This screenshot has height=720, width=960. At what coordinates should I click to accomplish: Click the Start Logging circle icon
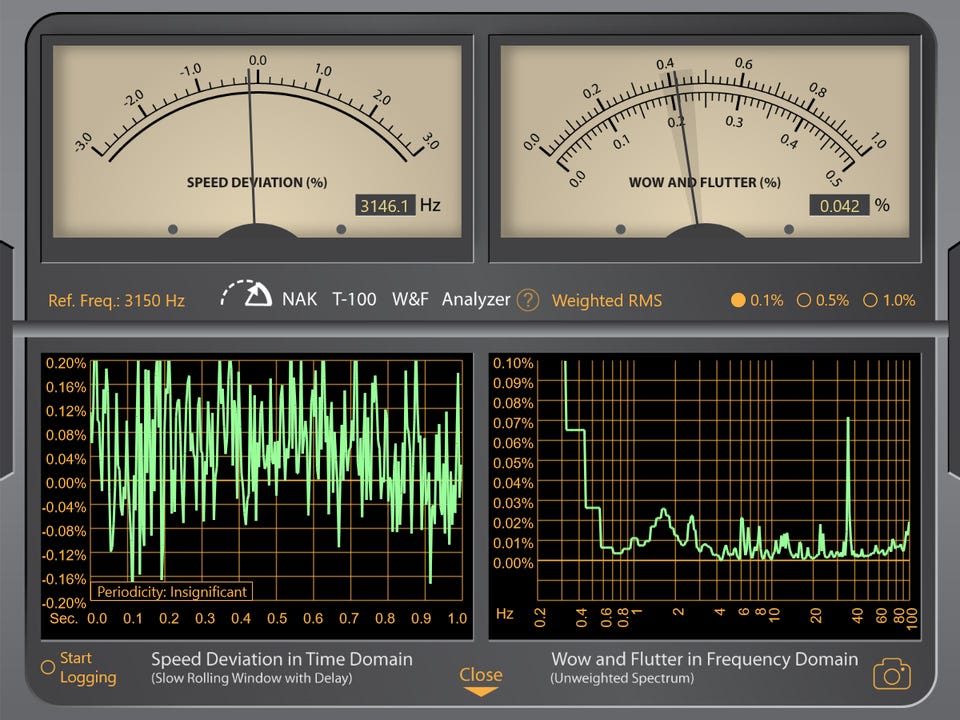[47, 667]
